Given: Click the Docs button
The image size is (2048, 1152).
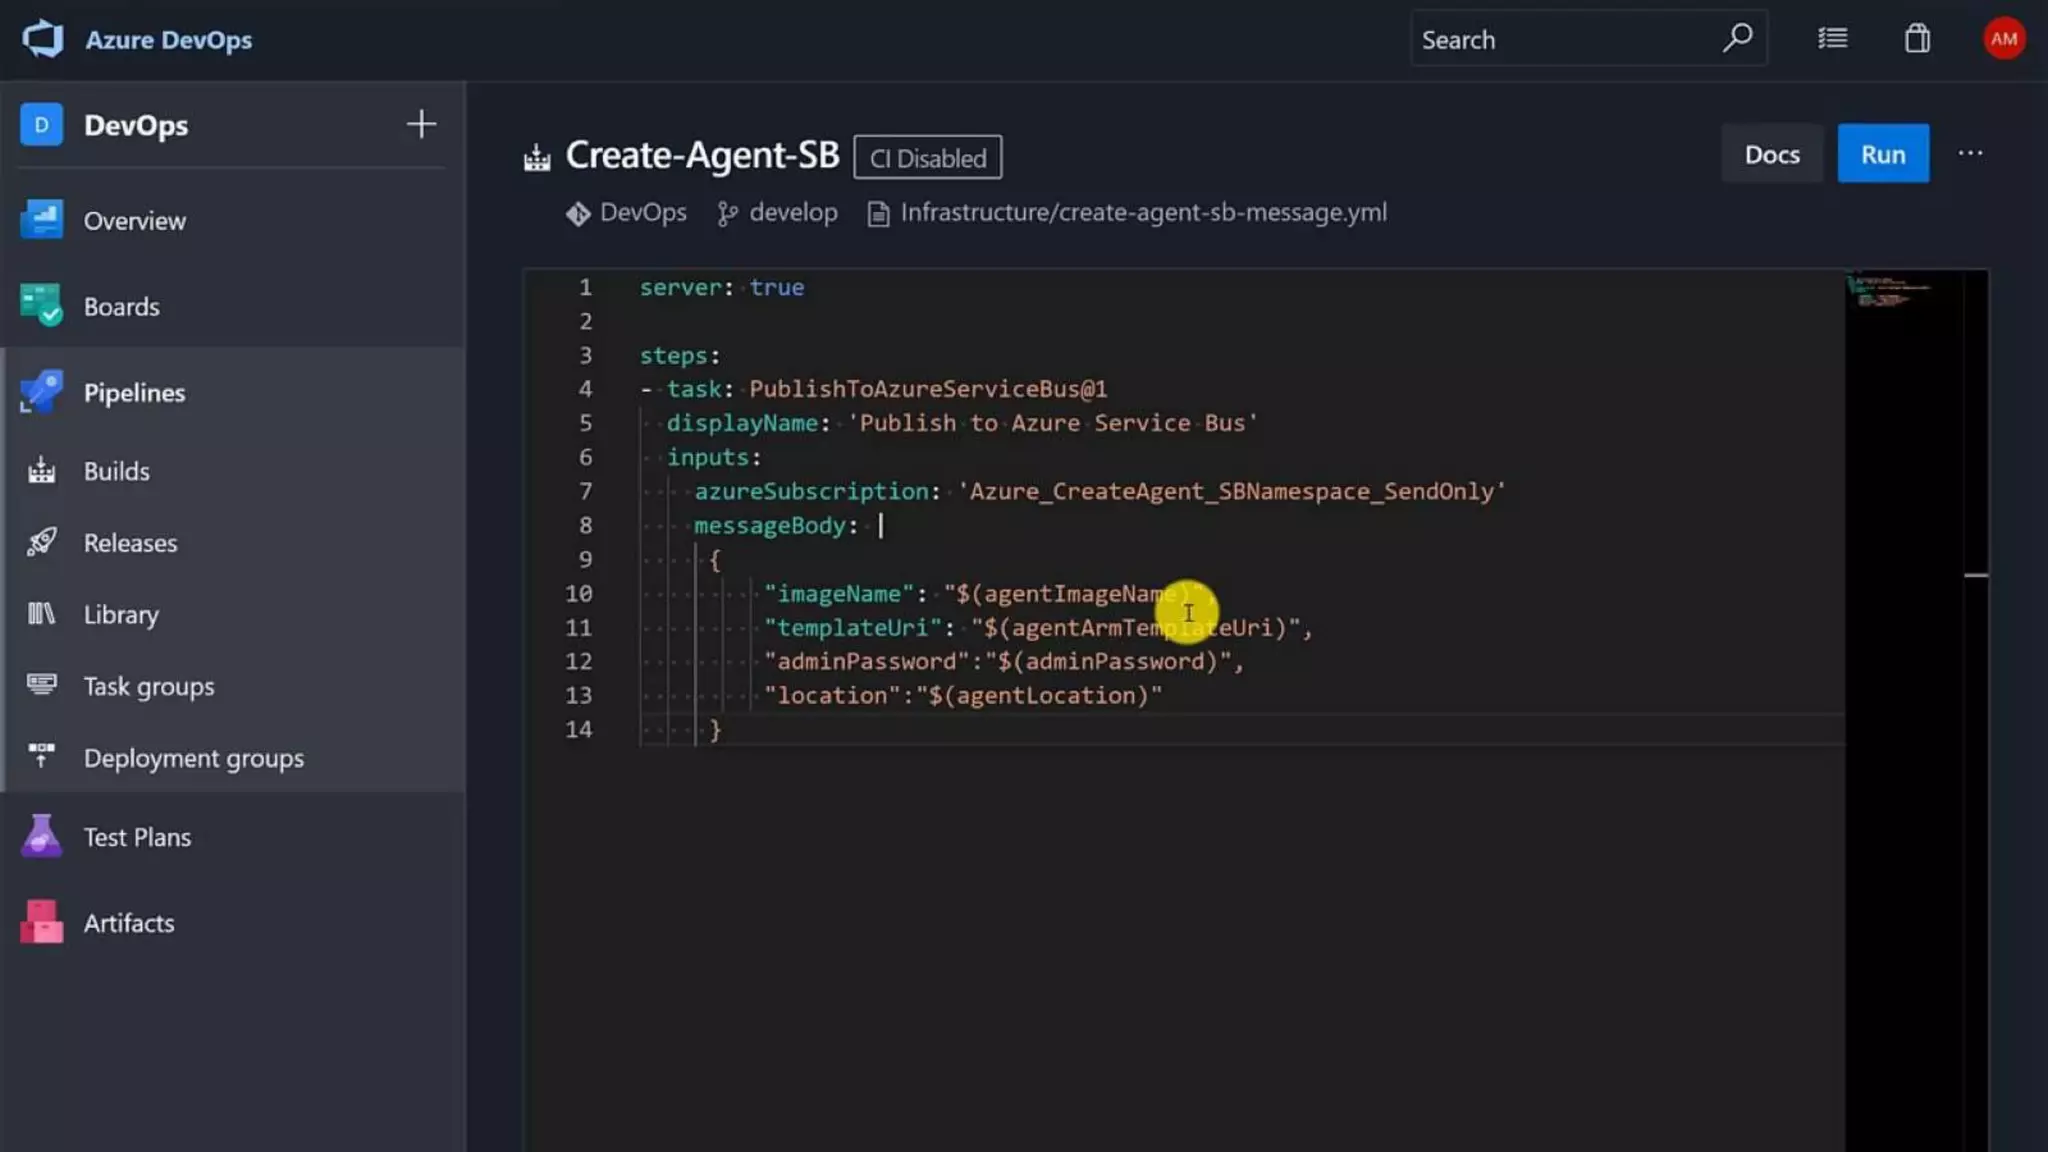Looking at the screenshot, I should tap(1771, 155).
